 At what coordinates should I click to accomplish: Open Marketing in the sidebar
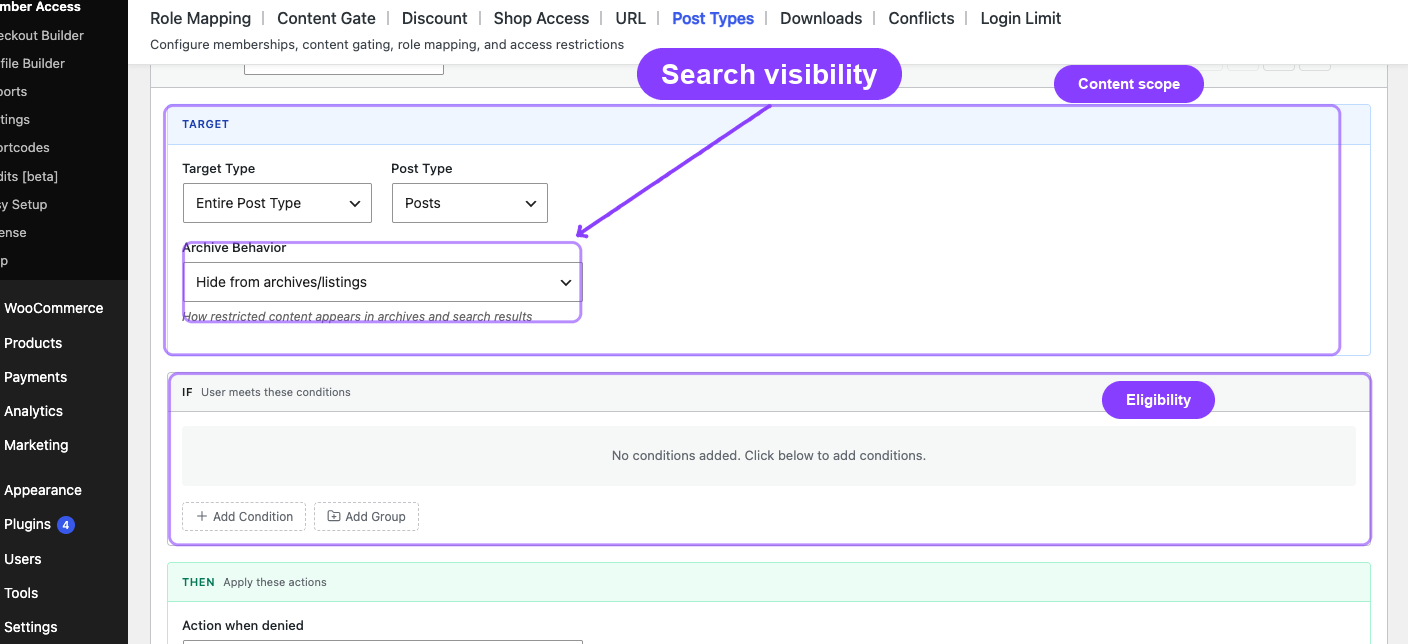pyautogui.click(x=36, y=445)
